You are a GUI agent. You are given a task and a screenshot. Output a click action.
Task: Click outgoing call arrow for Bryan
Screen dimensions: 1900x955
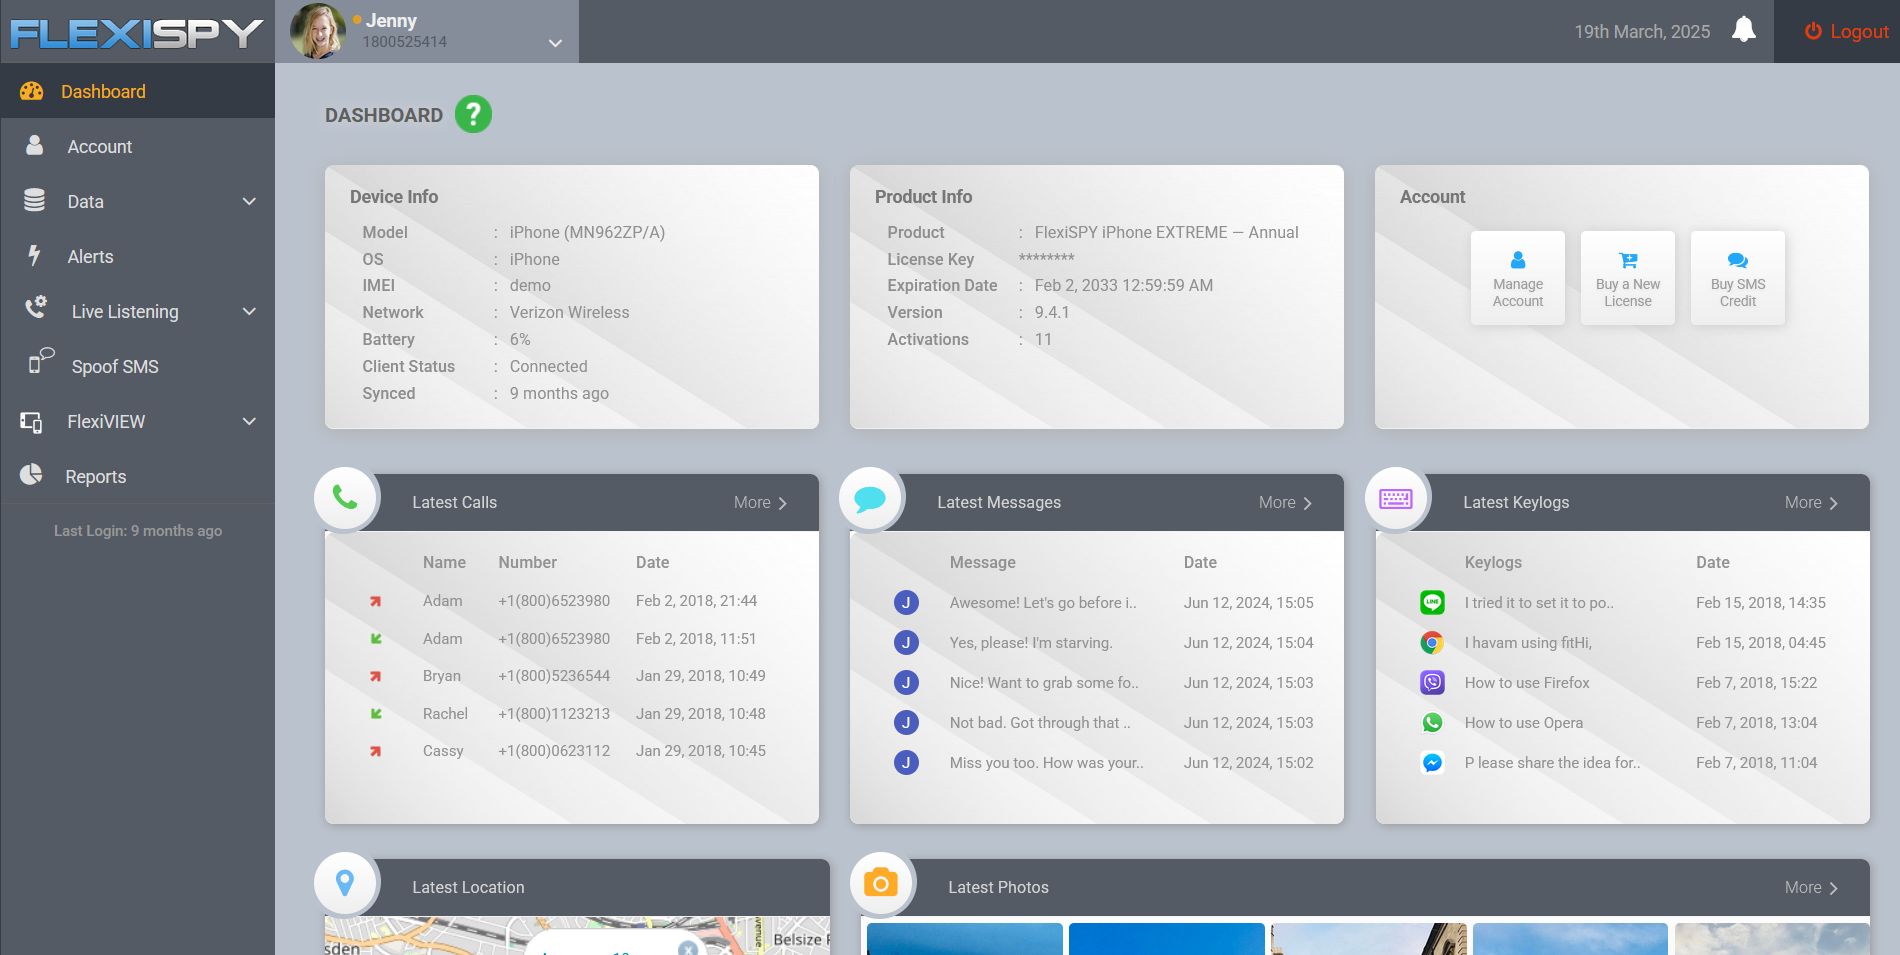pyautogui.click(x=376, y=676)
